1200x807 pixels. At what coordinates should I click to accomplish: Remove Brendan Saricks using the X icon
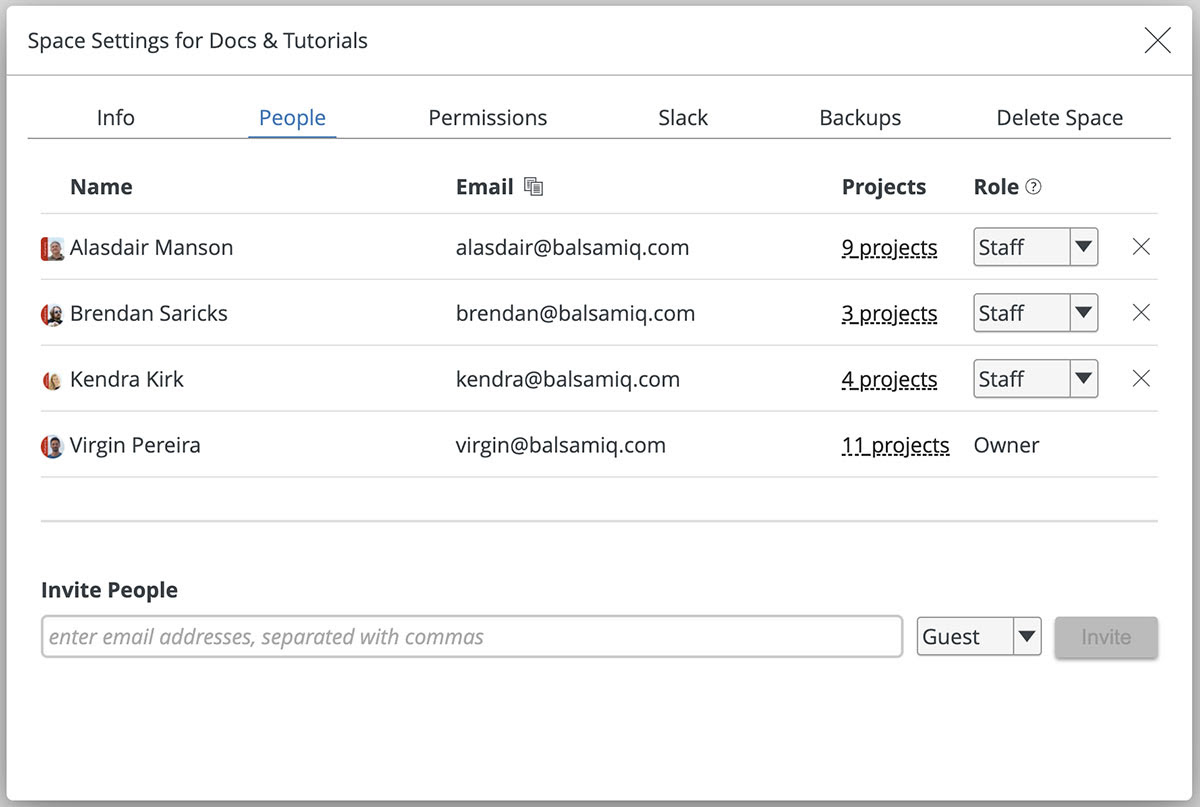point(1141,313)
